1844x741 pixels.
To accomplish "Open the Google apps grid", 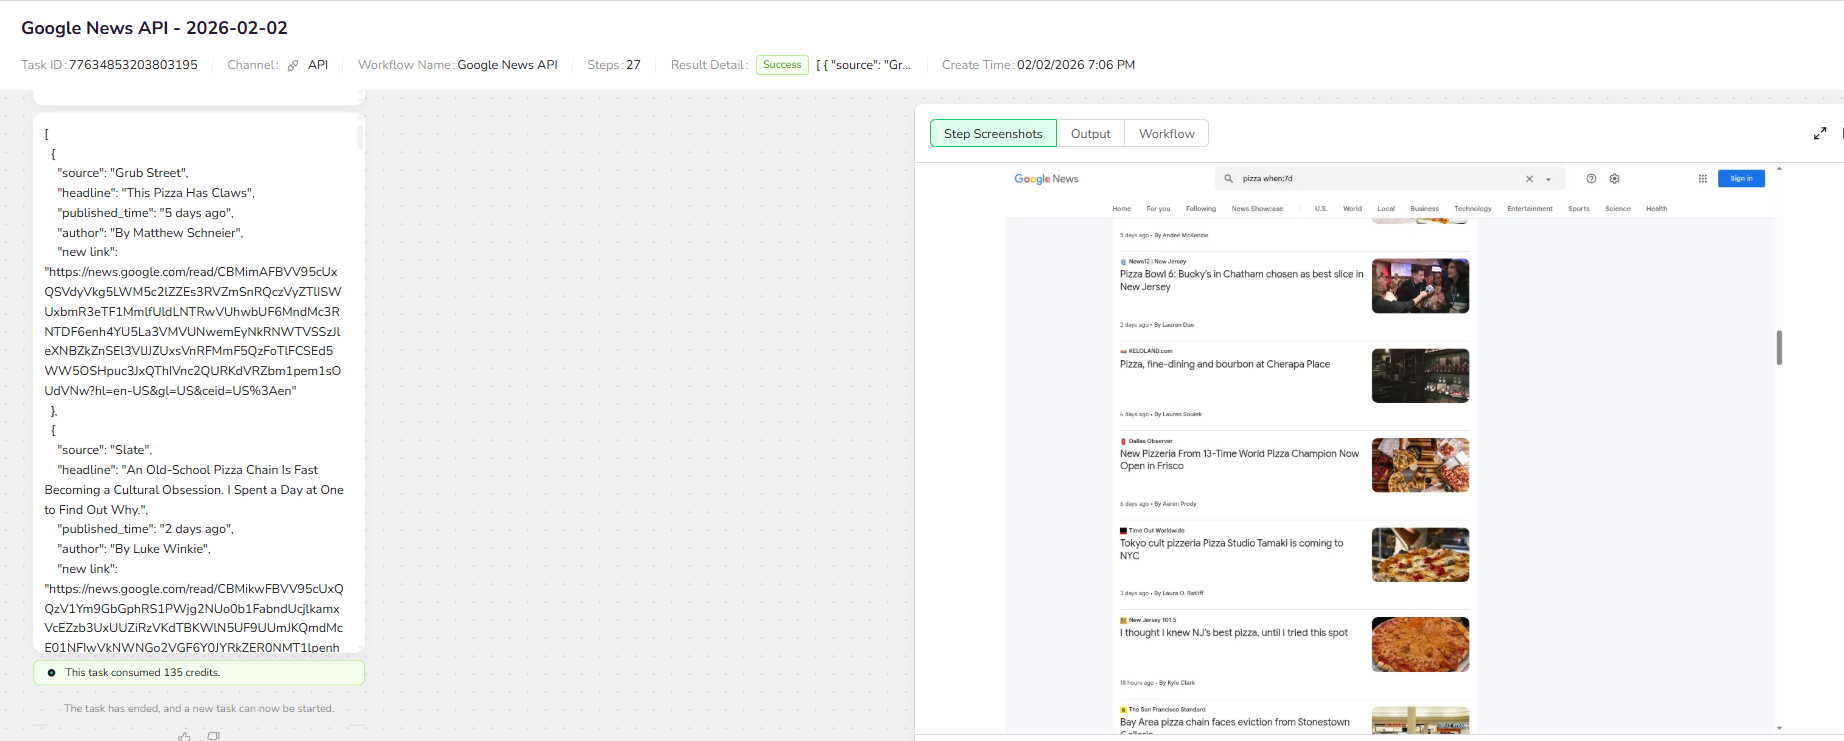I will [x=1702, y=179].
